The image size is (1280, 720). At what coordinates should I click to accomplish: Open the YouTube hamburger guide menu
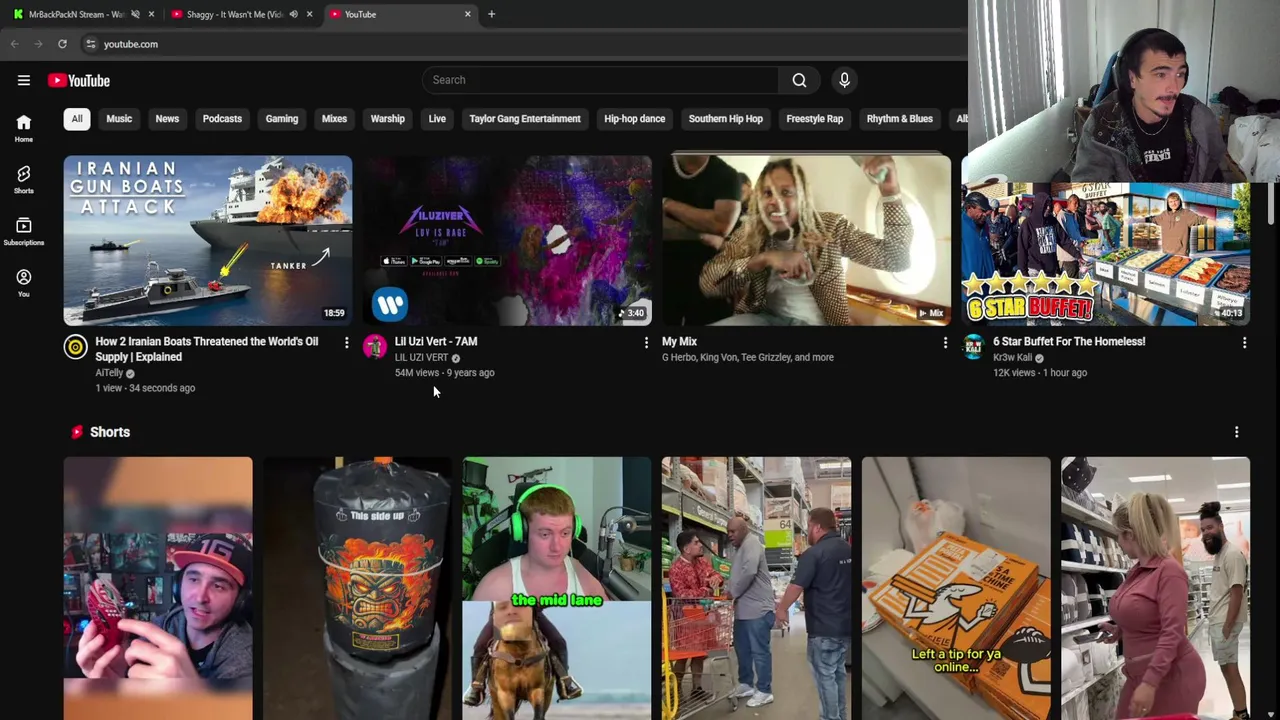click(x=24, y=80)
